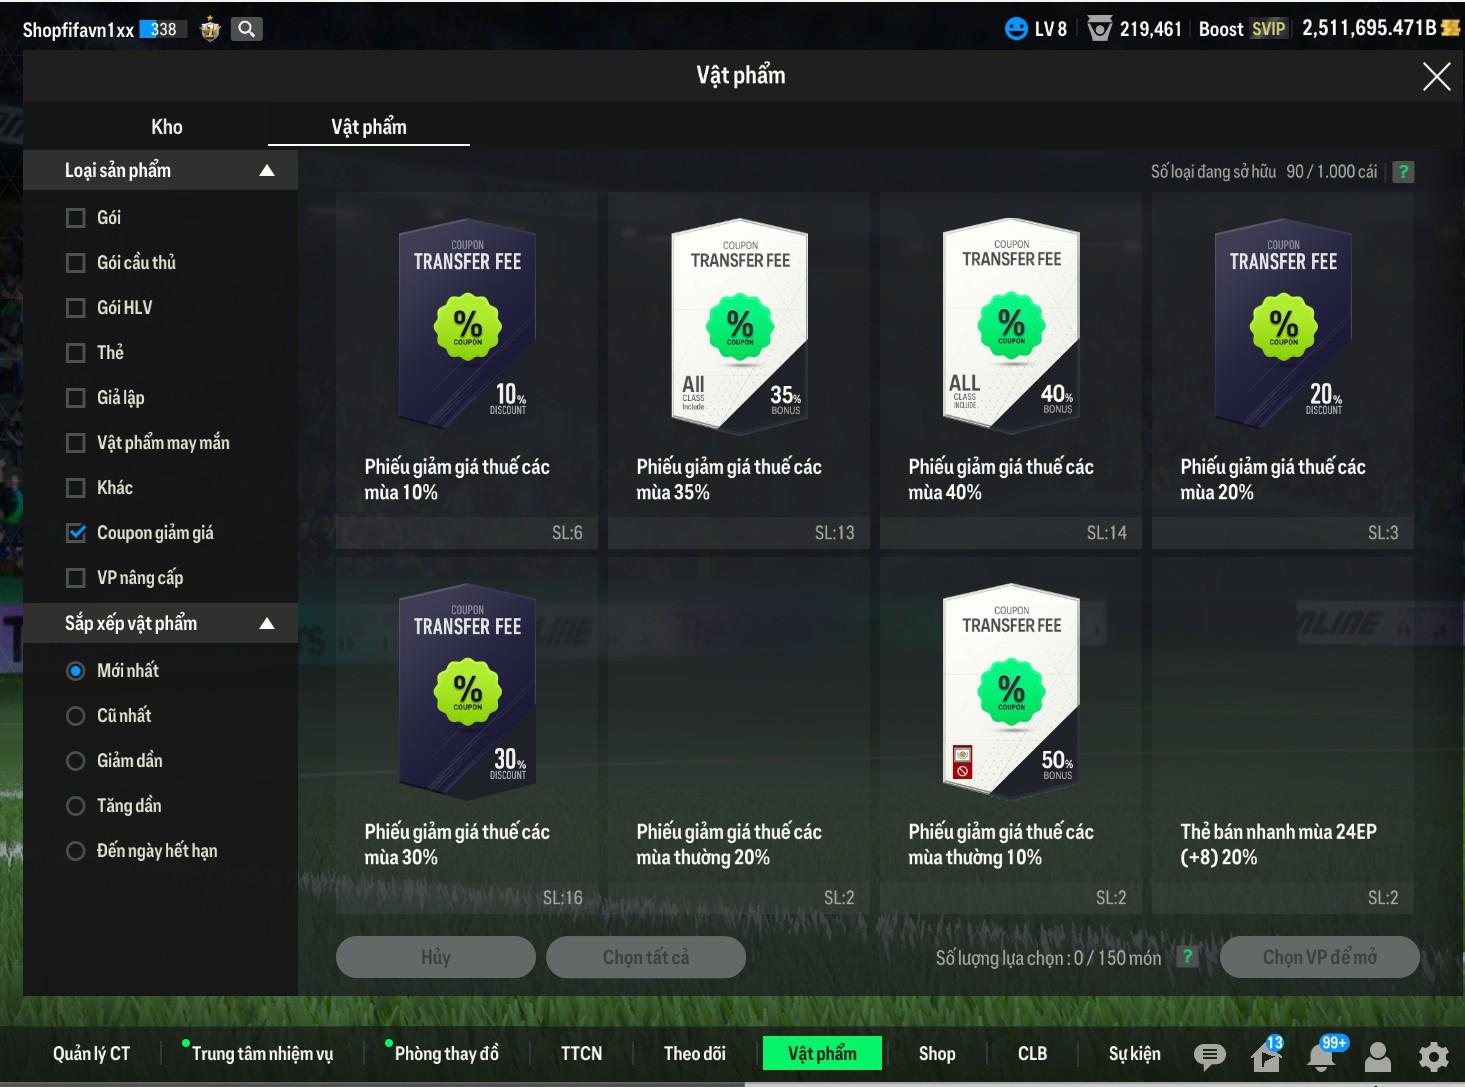Sort by Đến ngày hết hạn
This screenshot has height=1087, width=1465.
[75, 851]
